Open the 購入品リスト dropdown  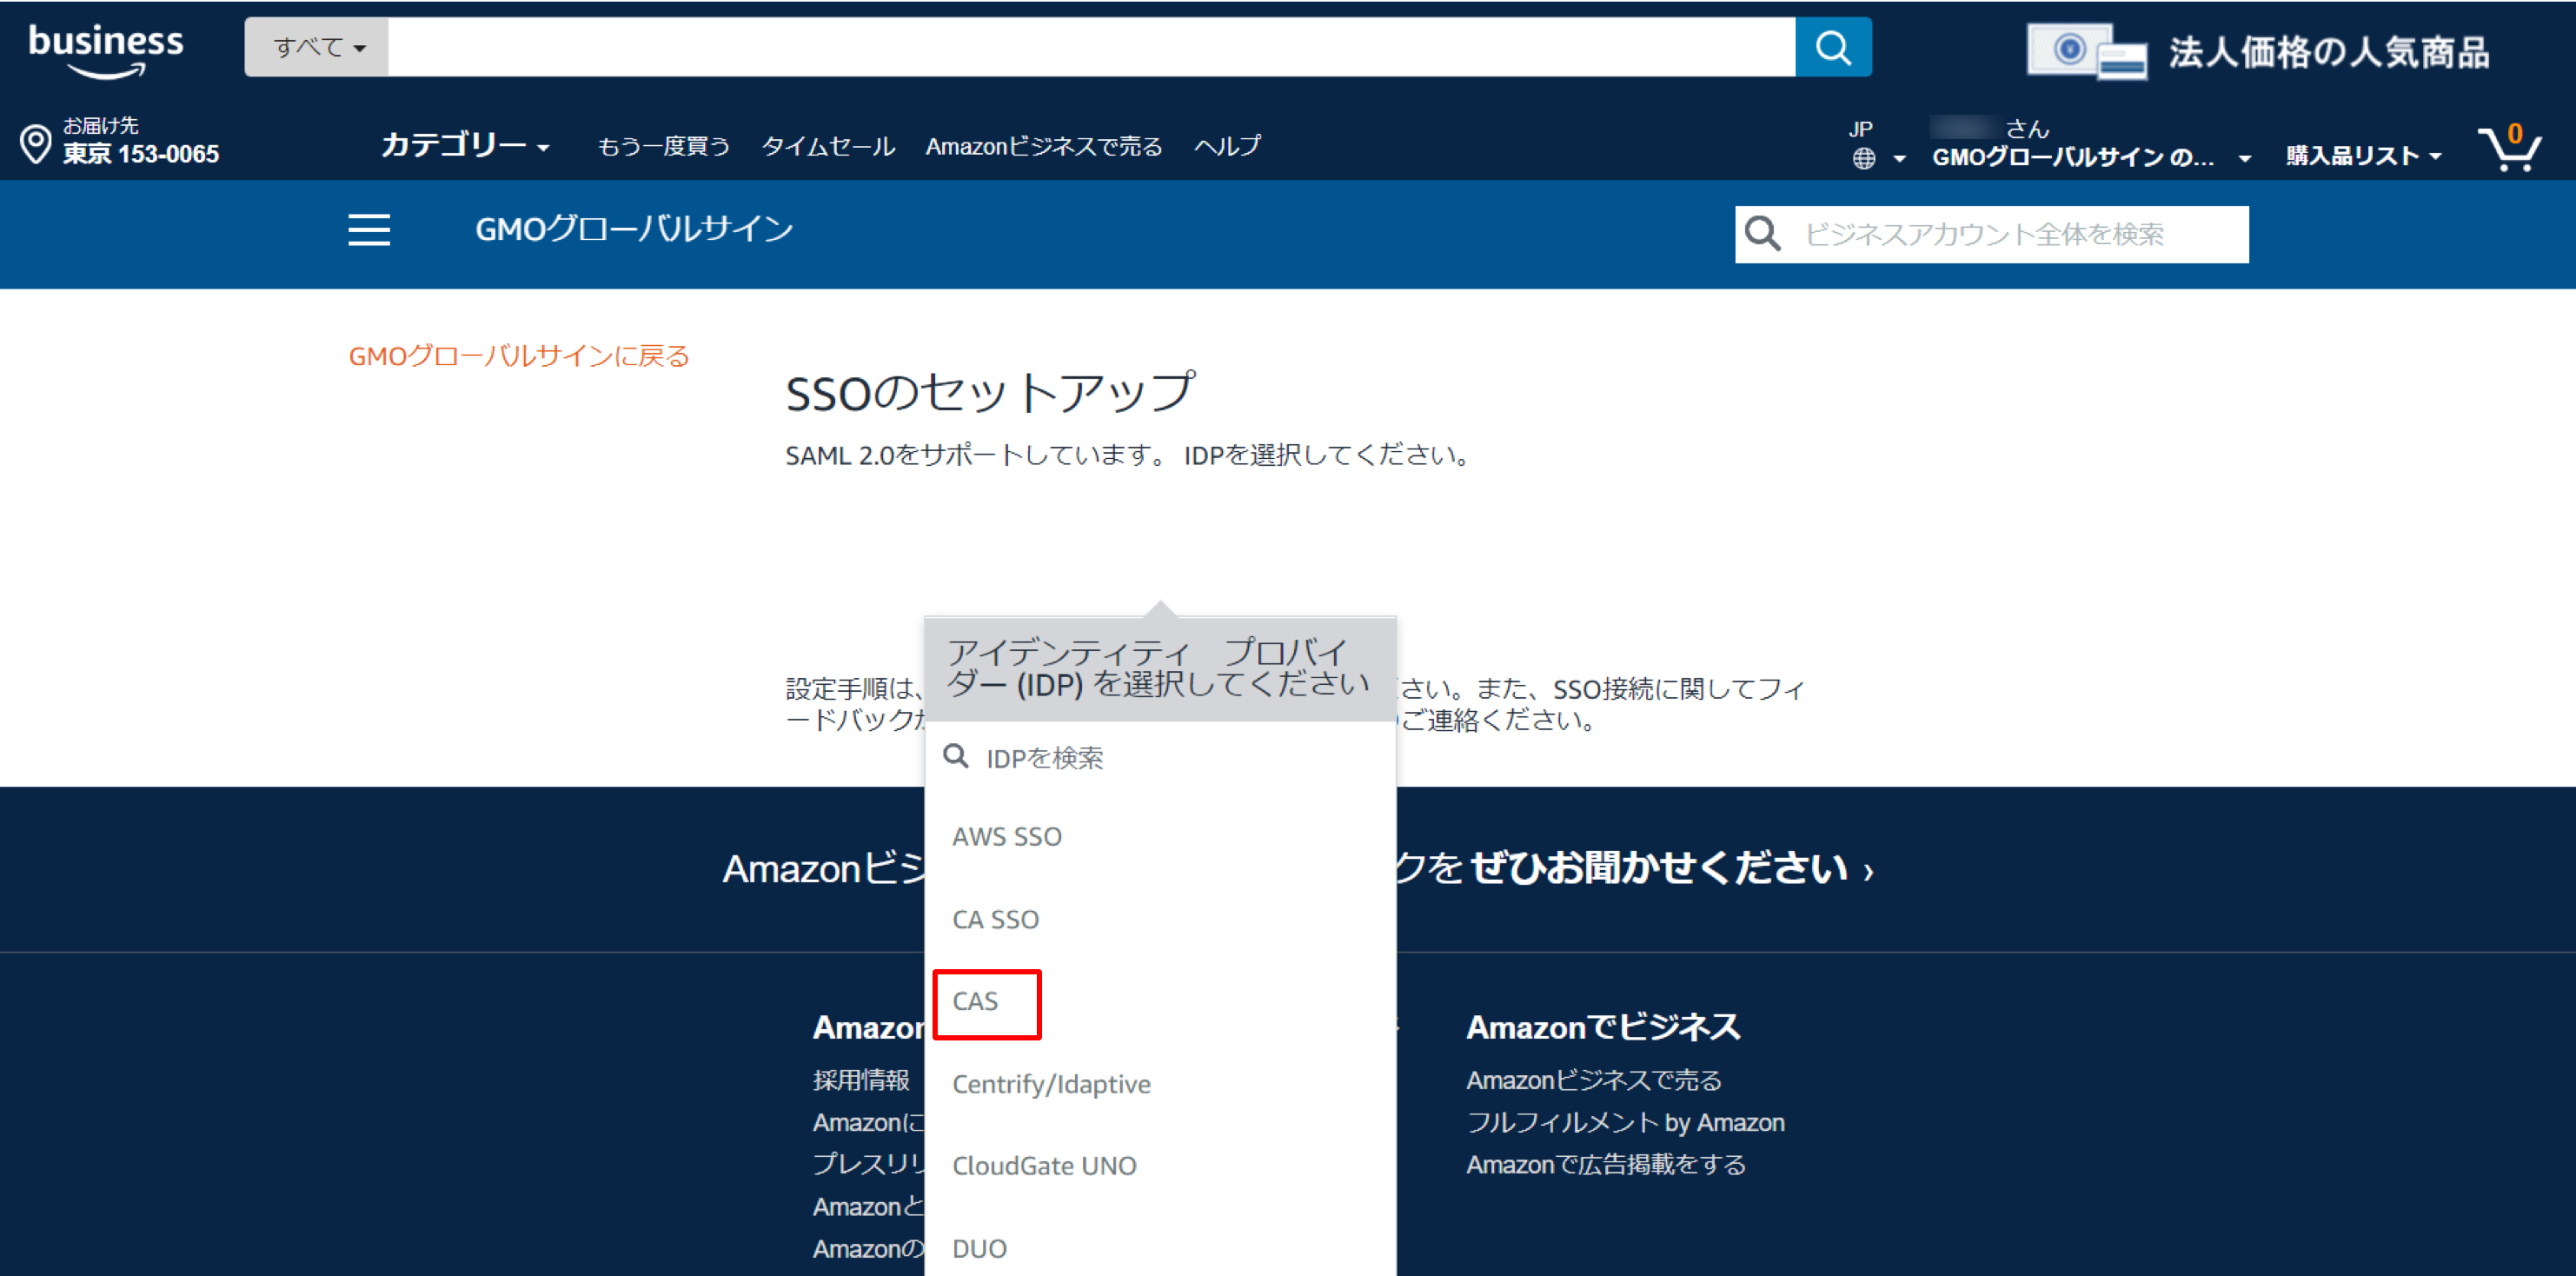[x=2363, y=156]
